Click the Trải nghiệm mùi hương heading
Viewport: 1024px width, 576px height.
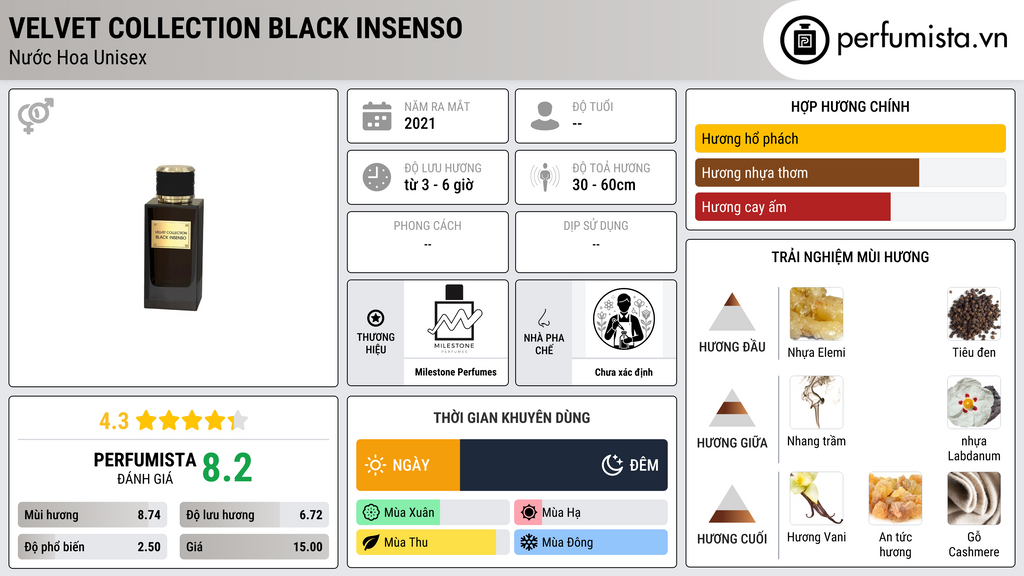coord(850,257)
